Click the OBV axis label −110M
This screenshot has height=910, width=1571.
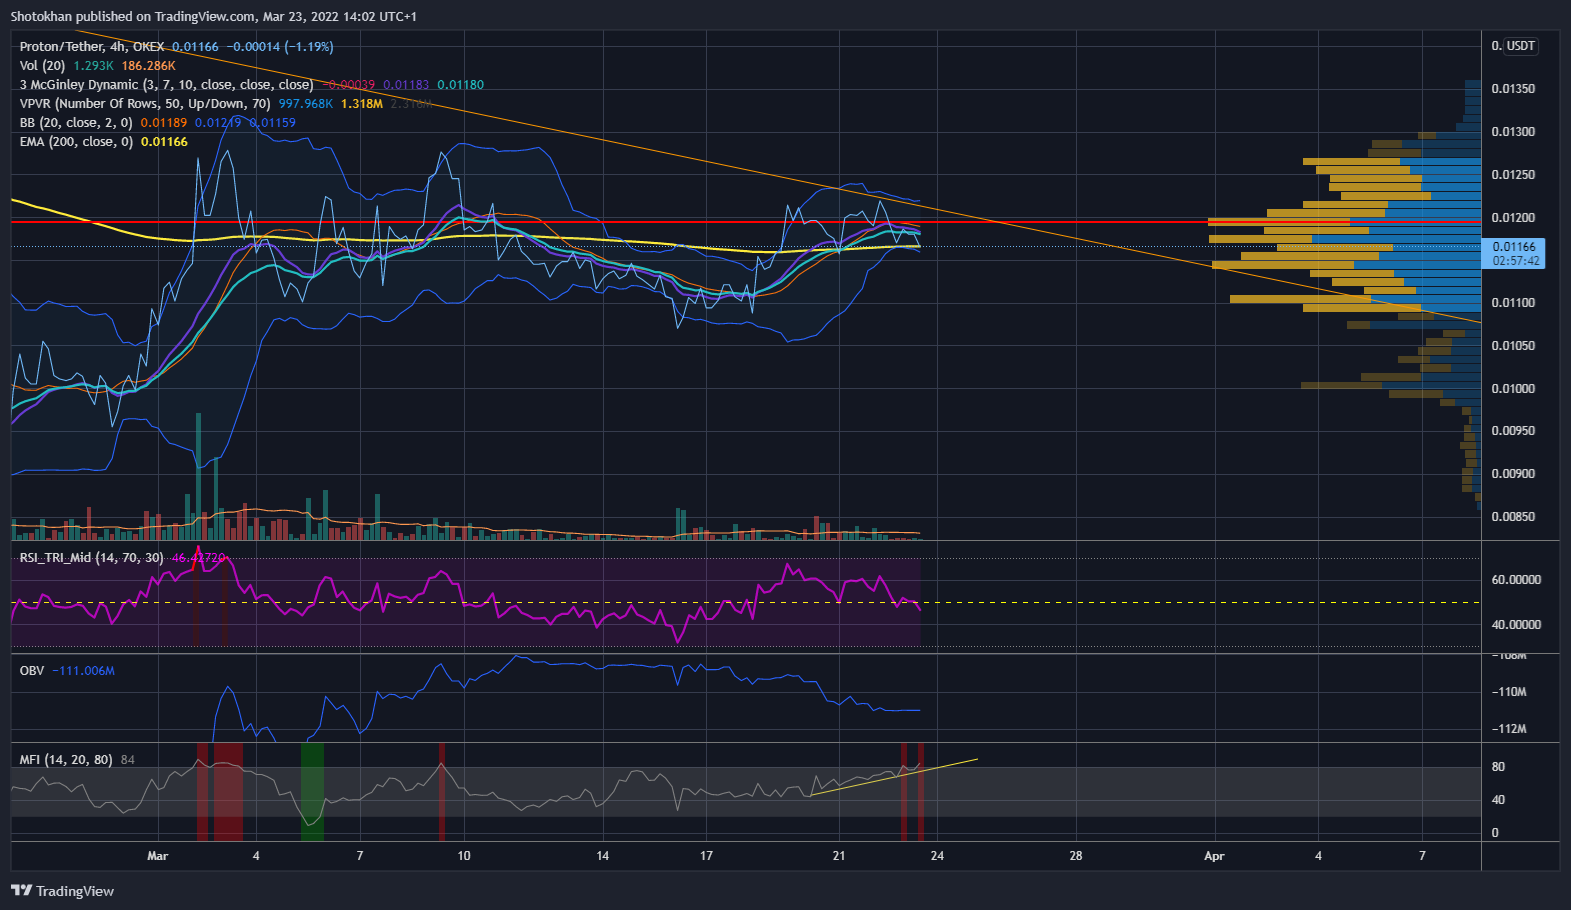point(1509,692)
